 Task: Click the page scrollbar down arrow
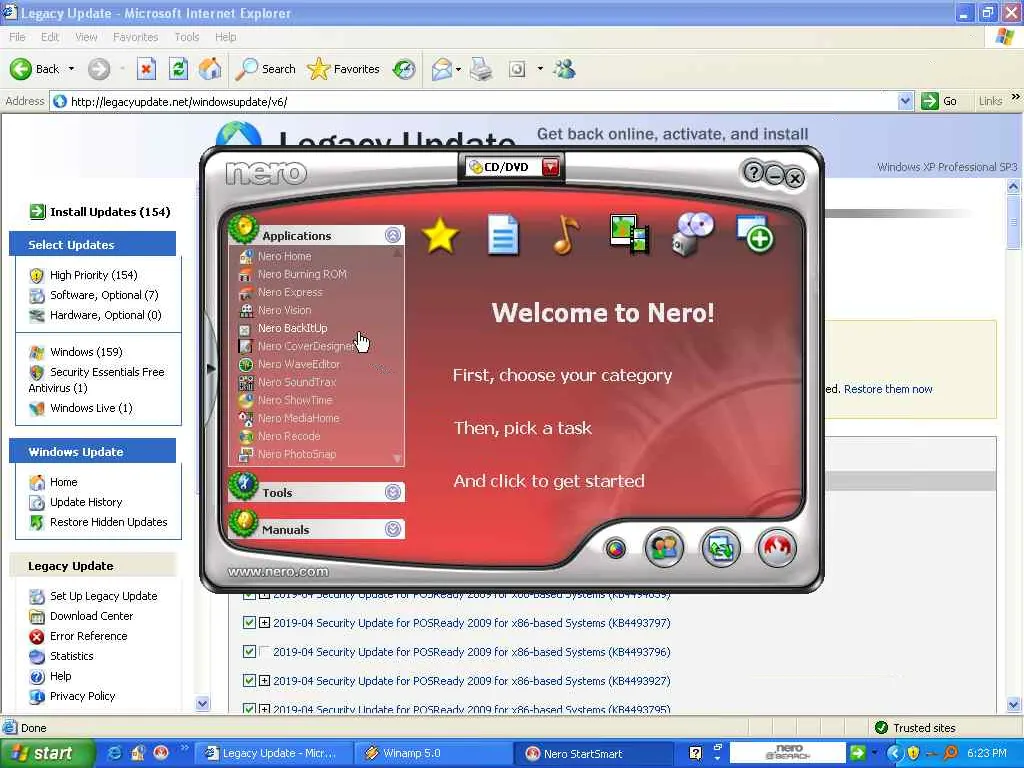point(1014,705)
